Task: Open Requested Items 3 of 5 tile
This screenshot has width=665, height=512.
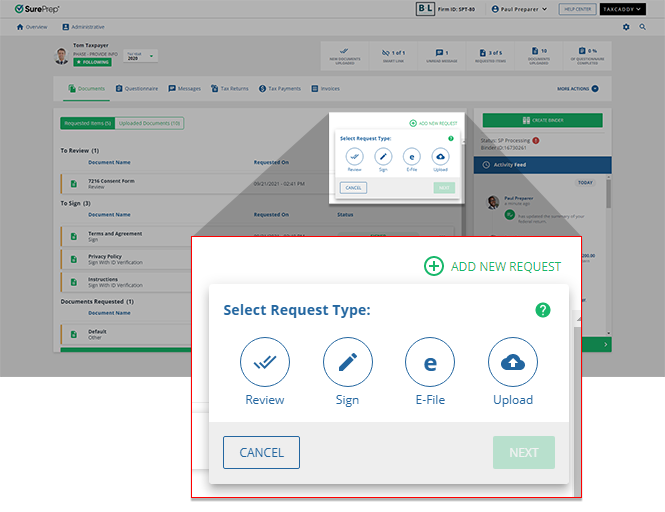Action: 490,56
